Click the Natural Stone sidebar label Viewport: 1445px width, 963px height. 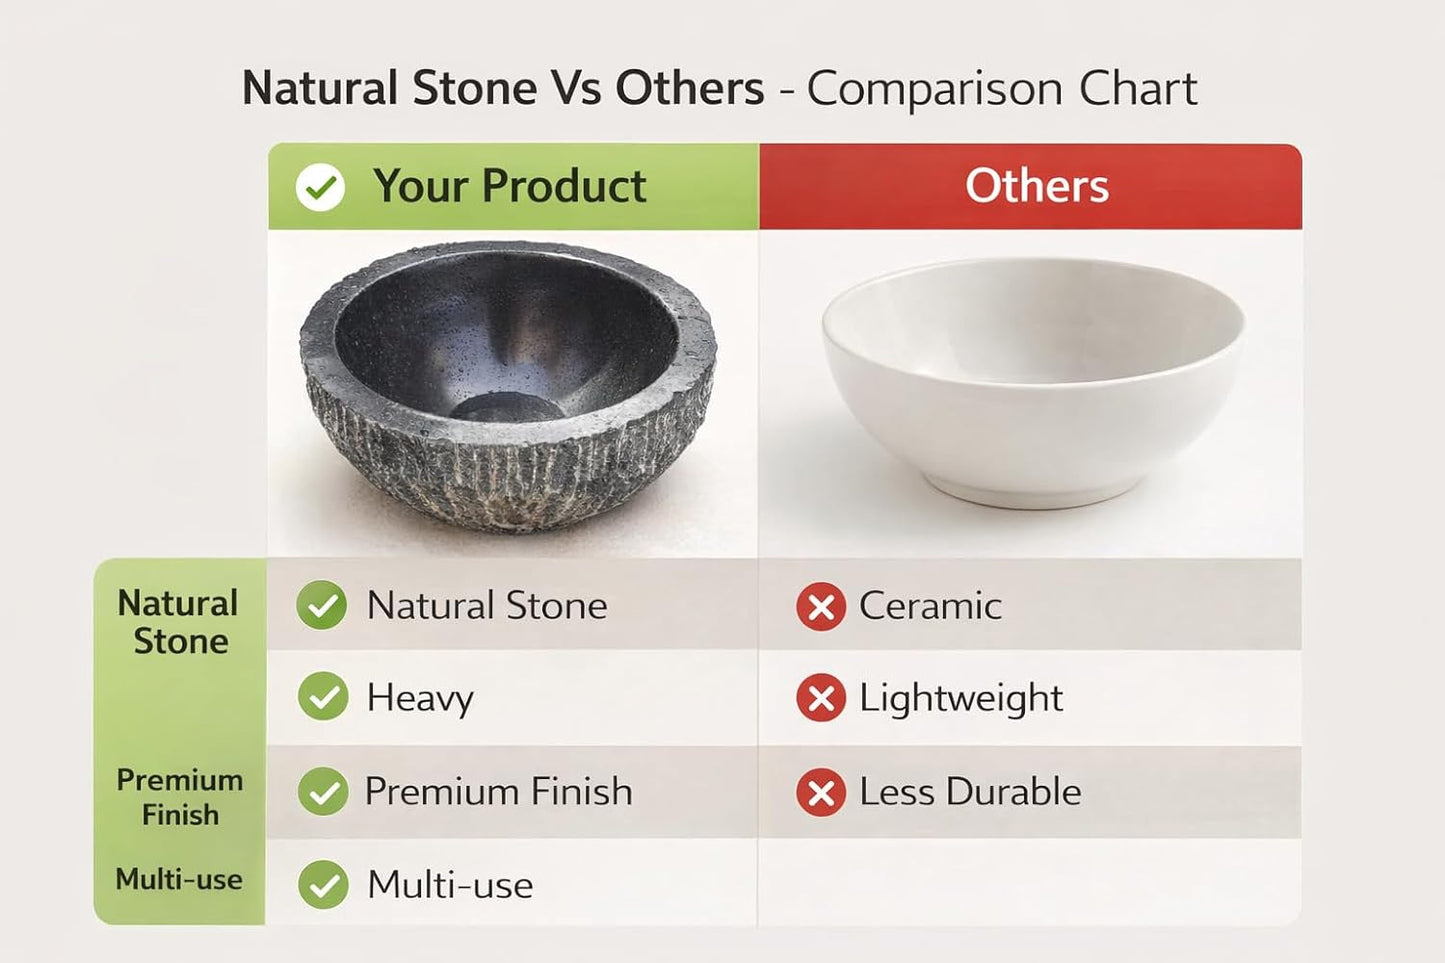pyautogui.click(x=179, y=622)
